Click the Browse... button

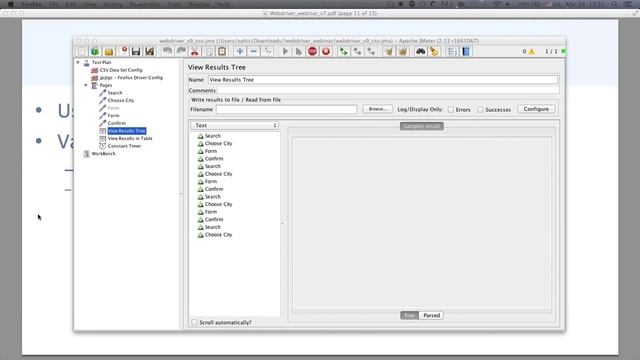point(378,109)
